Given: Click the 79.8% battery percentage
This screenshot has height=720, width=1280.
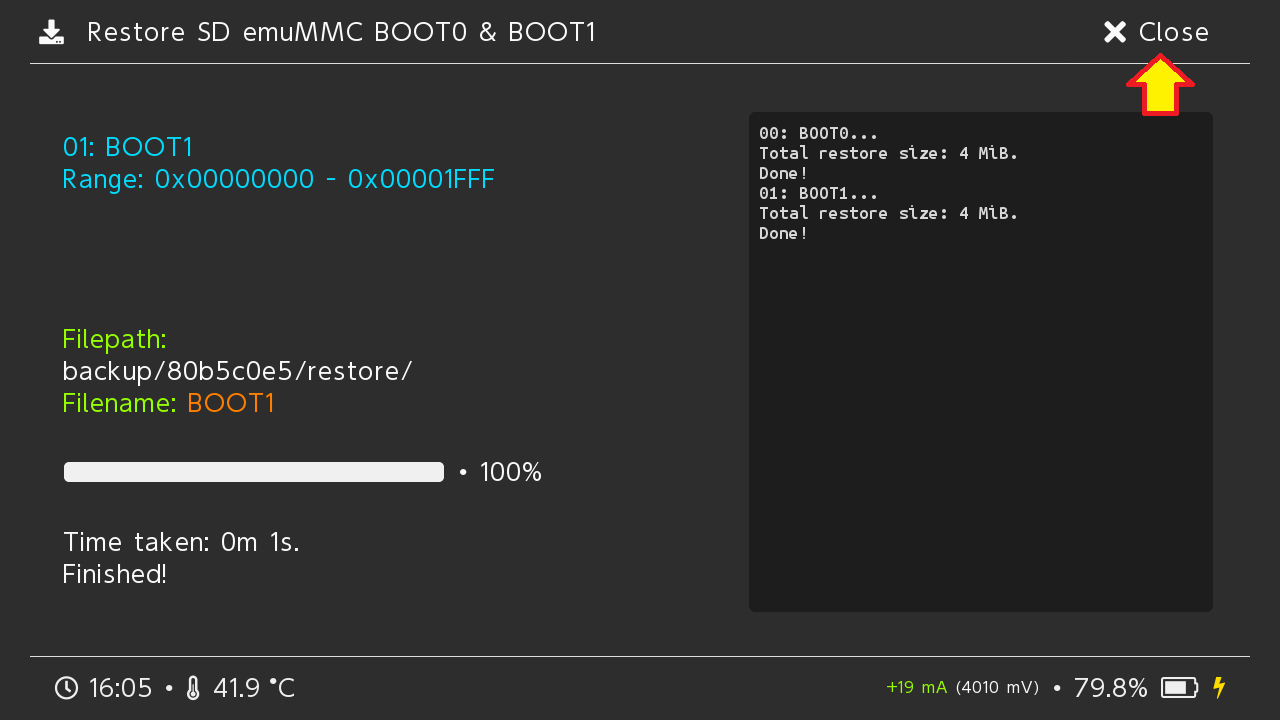Looking at the screenshot, I should tap(1110, 688).
